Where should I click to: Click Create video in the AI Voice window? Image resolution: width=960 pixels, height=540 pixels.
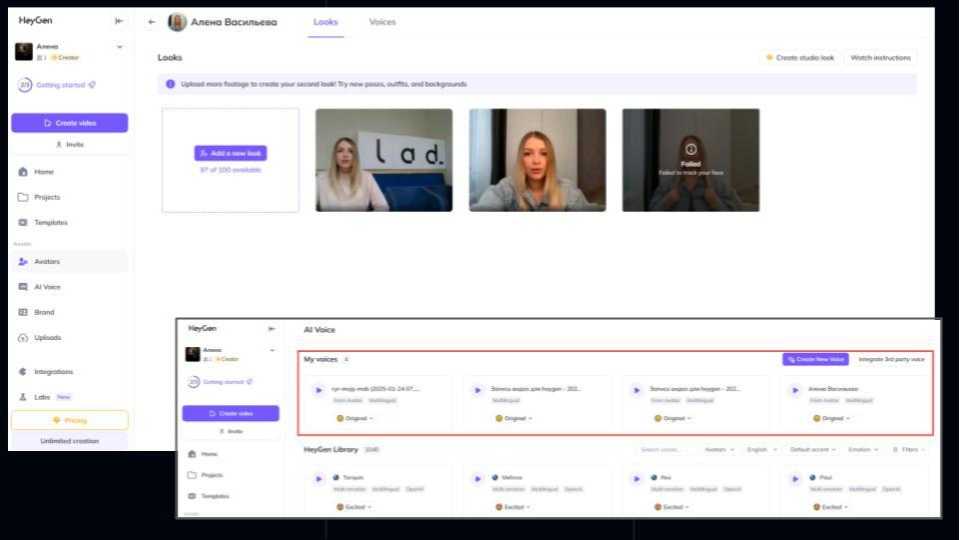point(231,413)
